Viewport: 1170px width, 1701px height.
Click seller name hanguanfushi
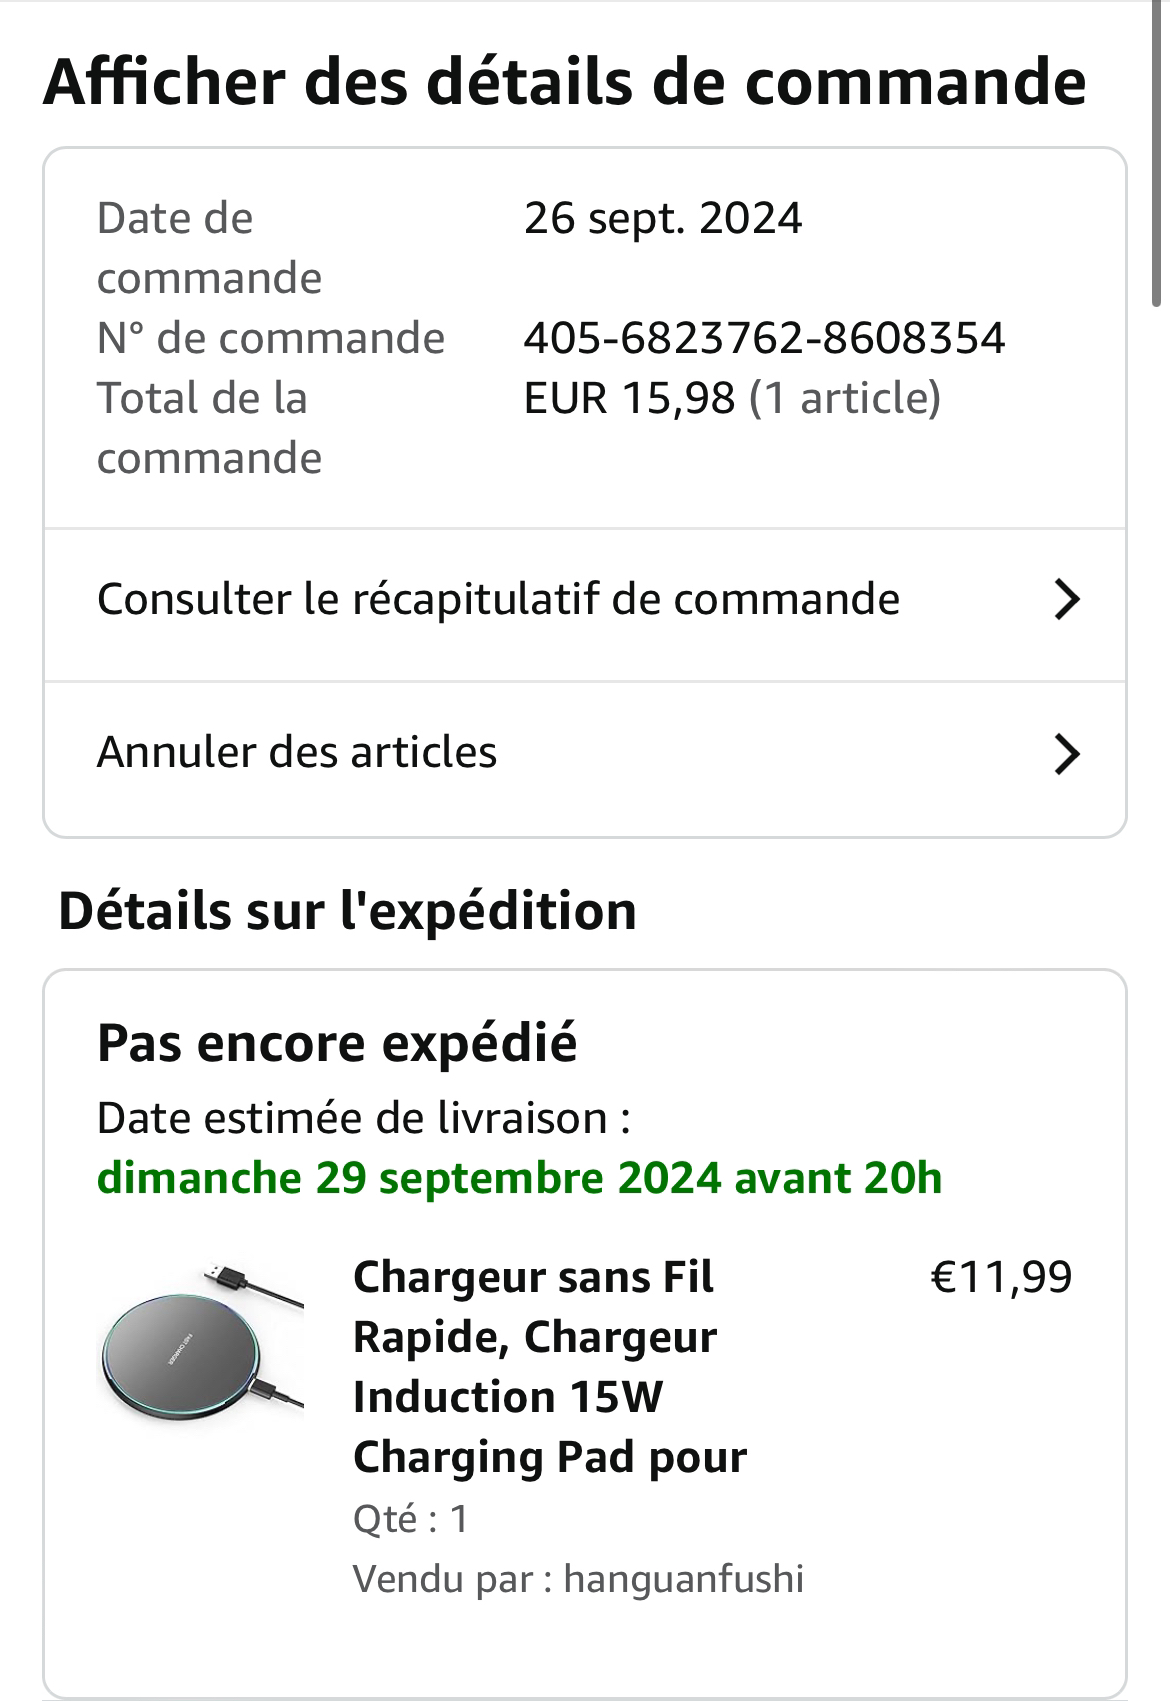tap(683, 1579)
